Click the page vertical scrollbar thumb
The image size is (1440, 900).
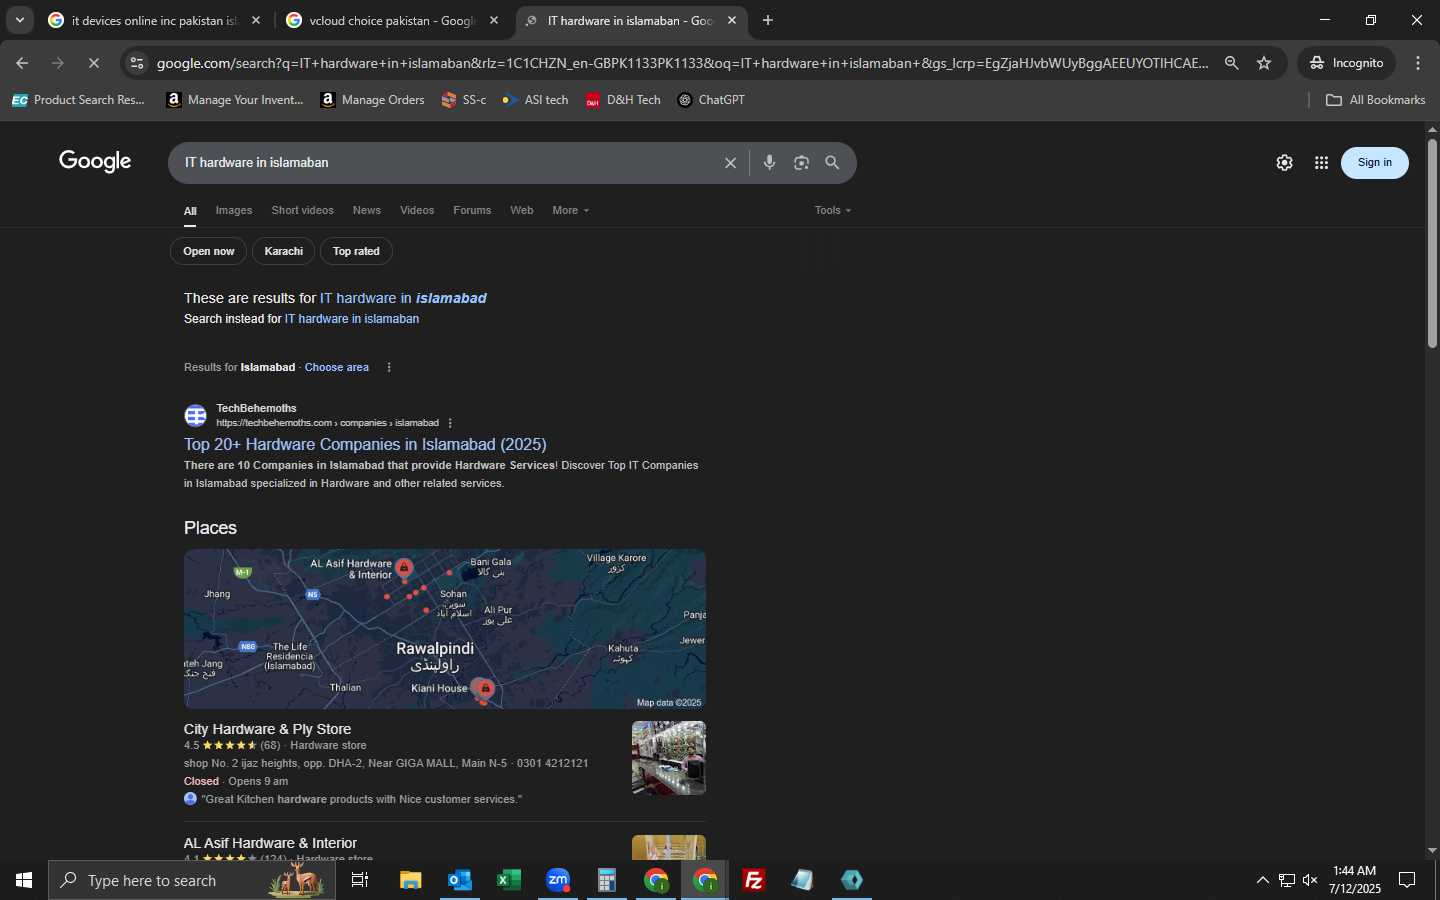click(1432, 243)
